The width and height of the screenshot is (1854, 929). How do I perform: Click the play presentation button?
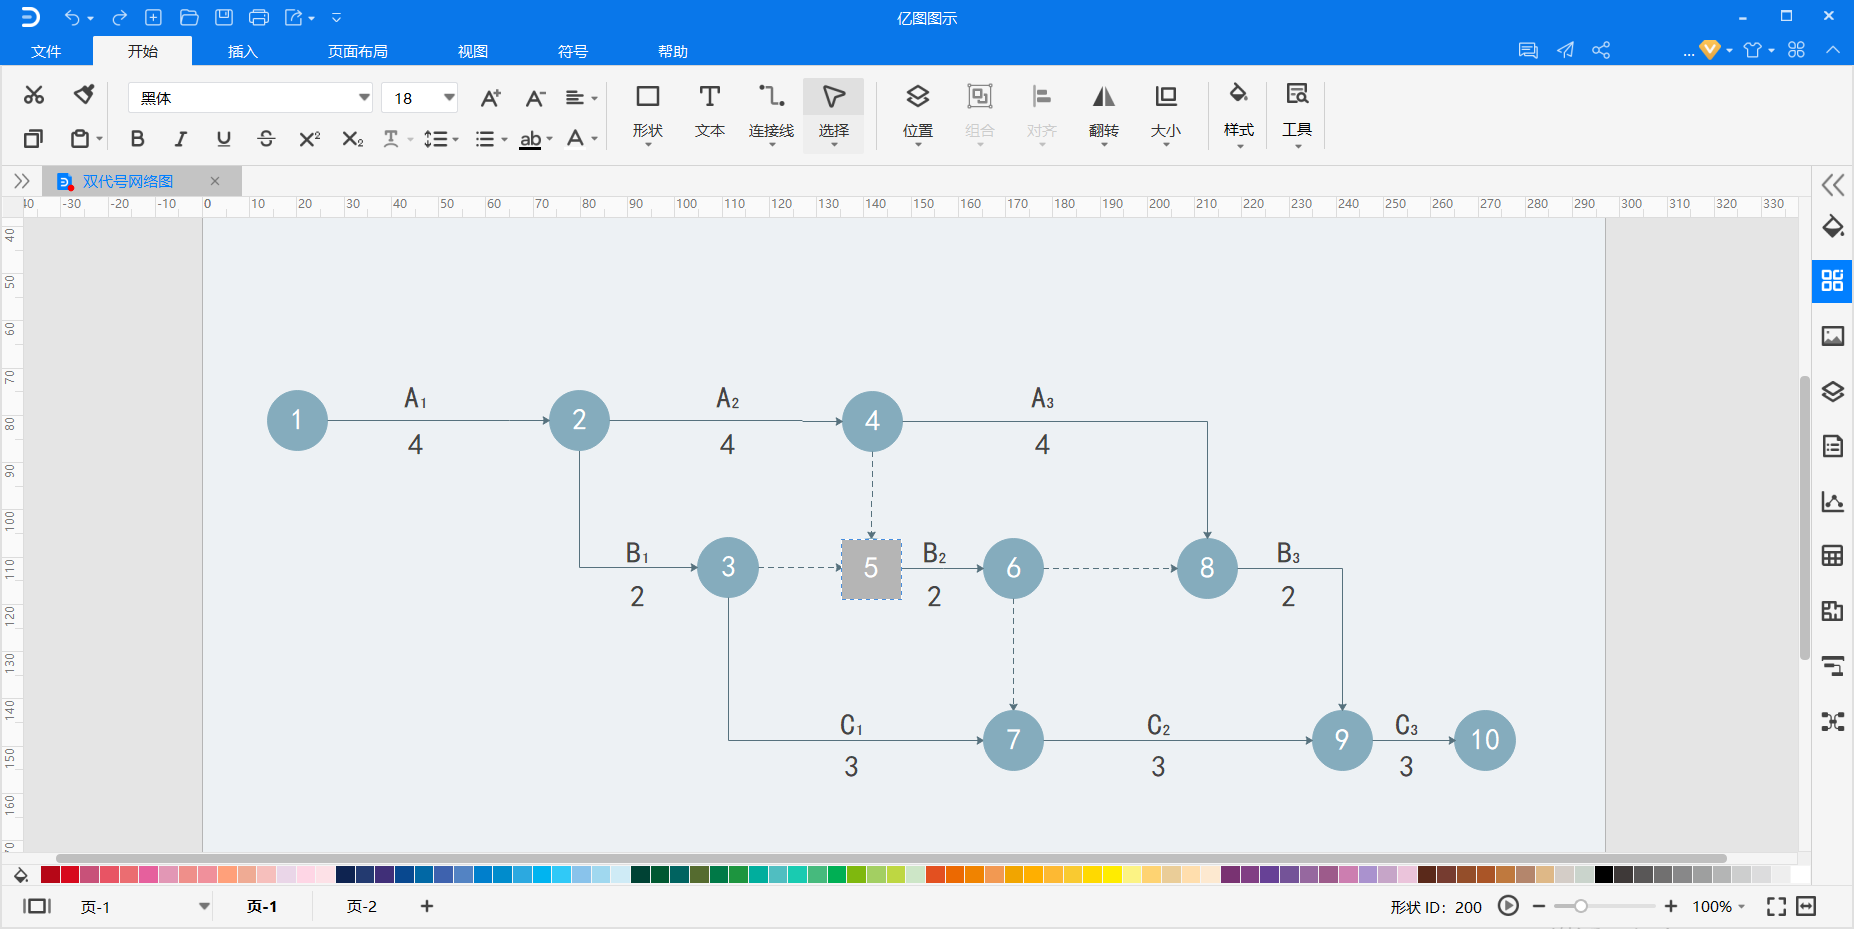point(1509,906)
